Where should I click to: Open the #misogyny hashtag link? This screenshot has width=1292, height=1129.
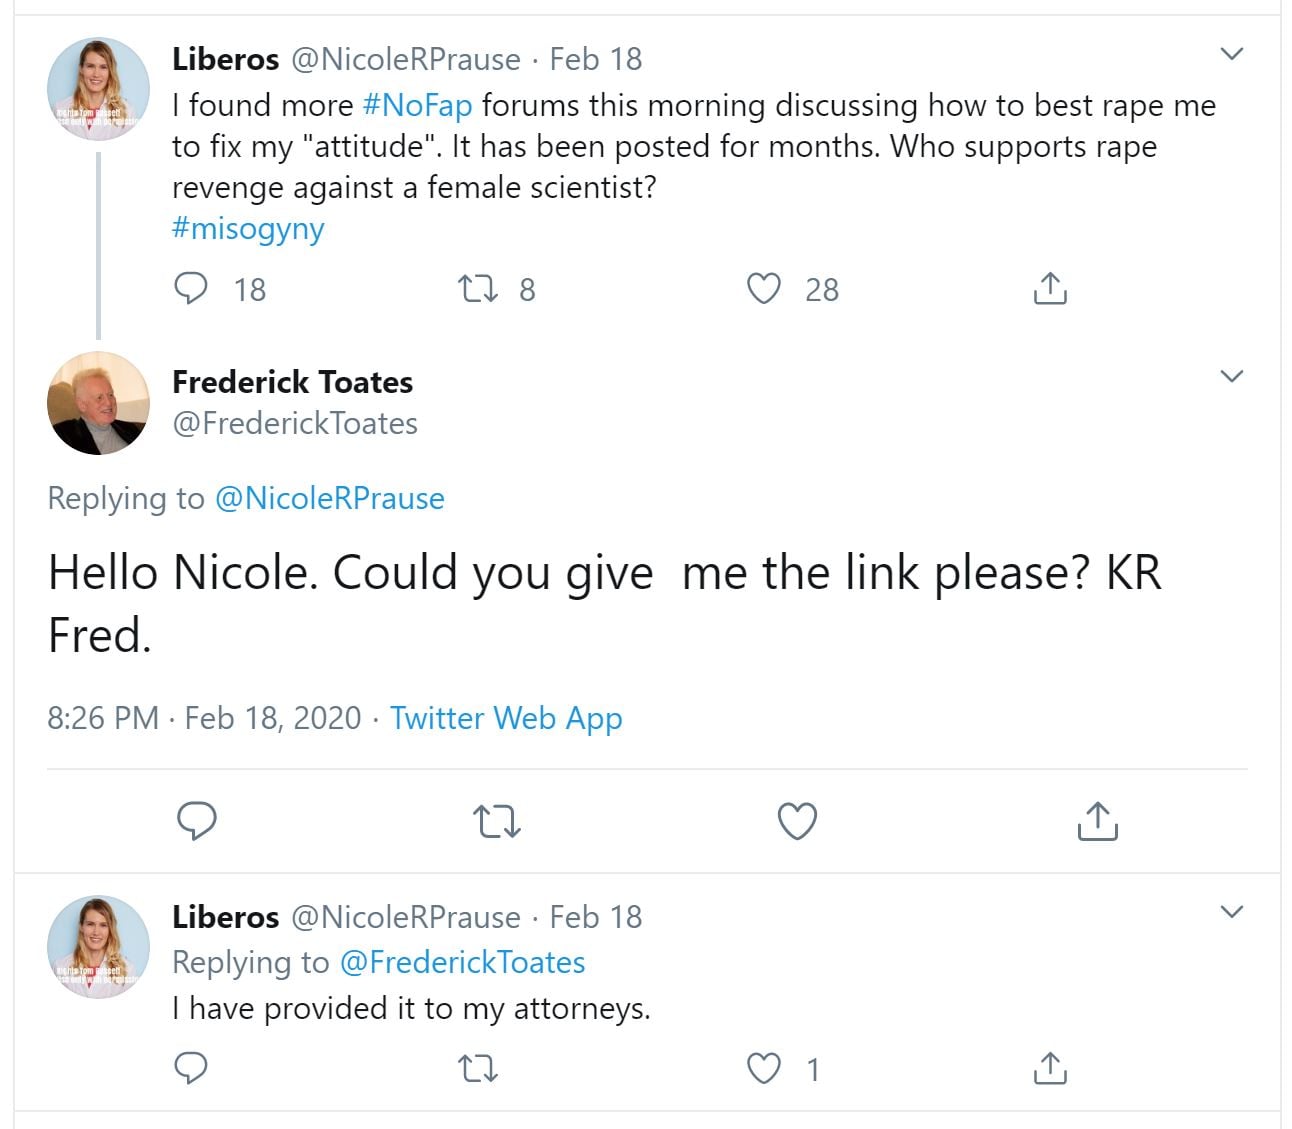[248, 228]
